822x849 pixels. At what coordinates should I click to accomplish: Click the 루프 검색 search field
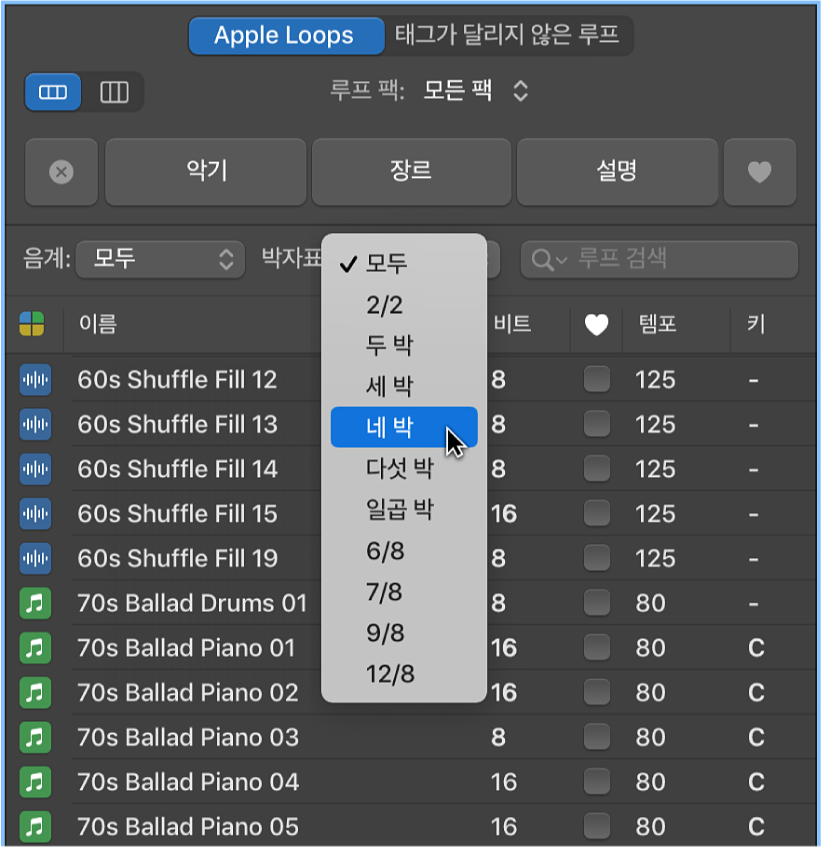(680, 260)
